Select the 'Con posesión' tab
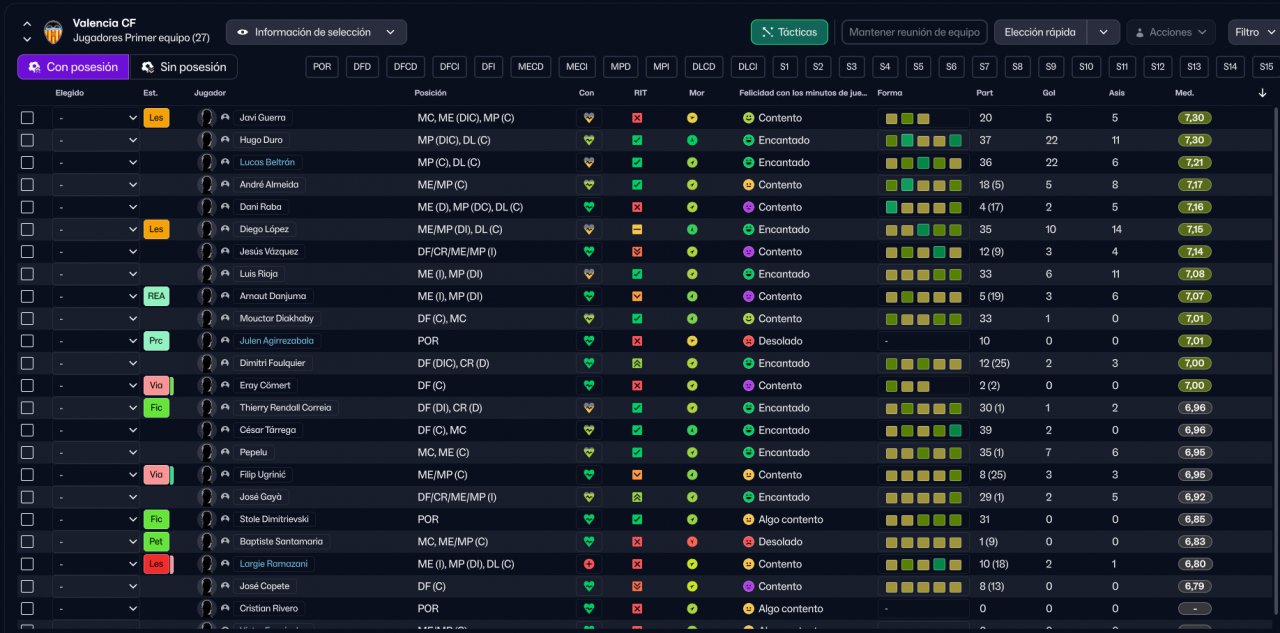Image resolution: width=1280 pixels, height=633 pixels. click(73, 67)
